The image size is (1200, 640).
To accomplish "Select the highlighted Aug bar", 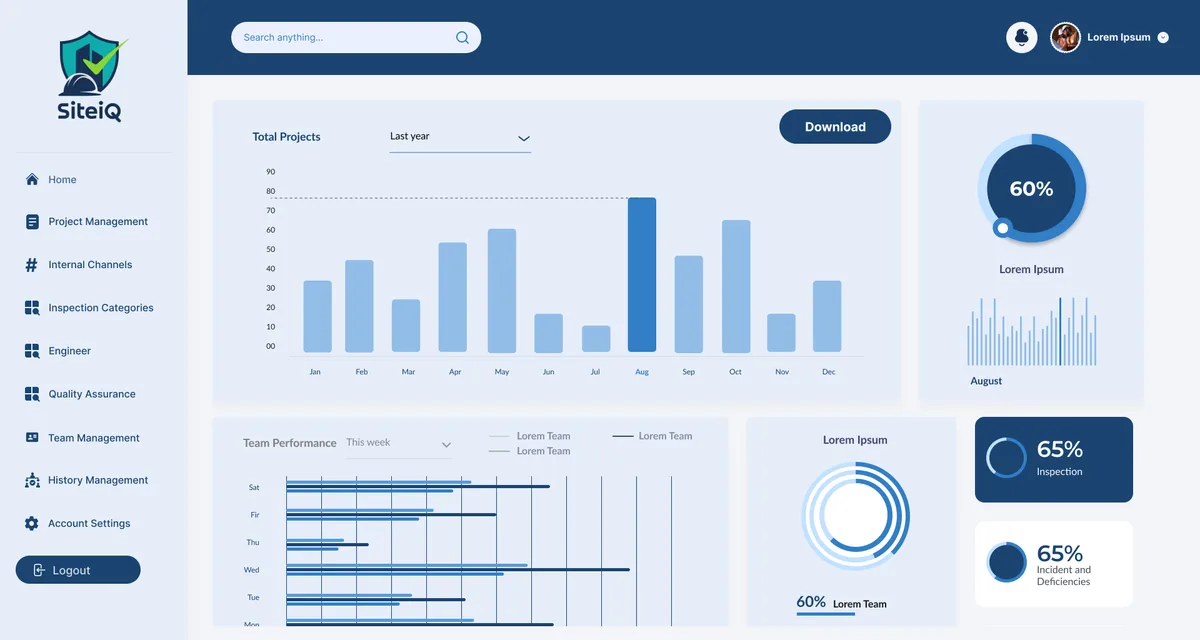I will [x=642, y=275].
